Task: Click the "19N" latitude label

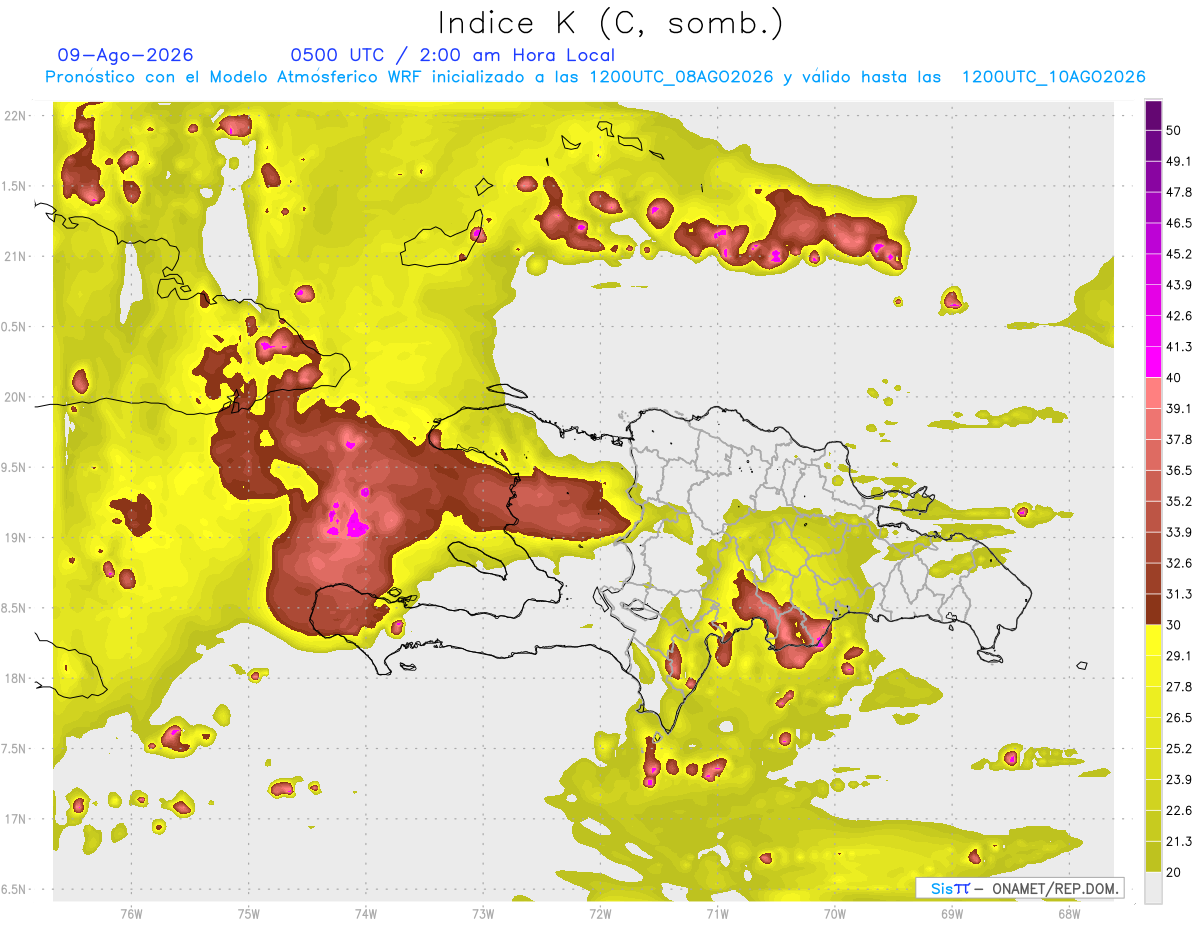Action: [x=16, y=538]
